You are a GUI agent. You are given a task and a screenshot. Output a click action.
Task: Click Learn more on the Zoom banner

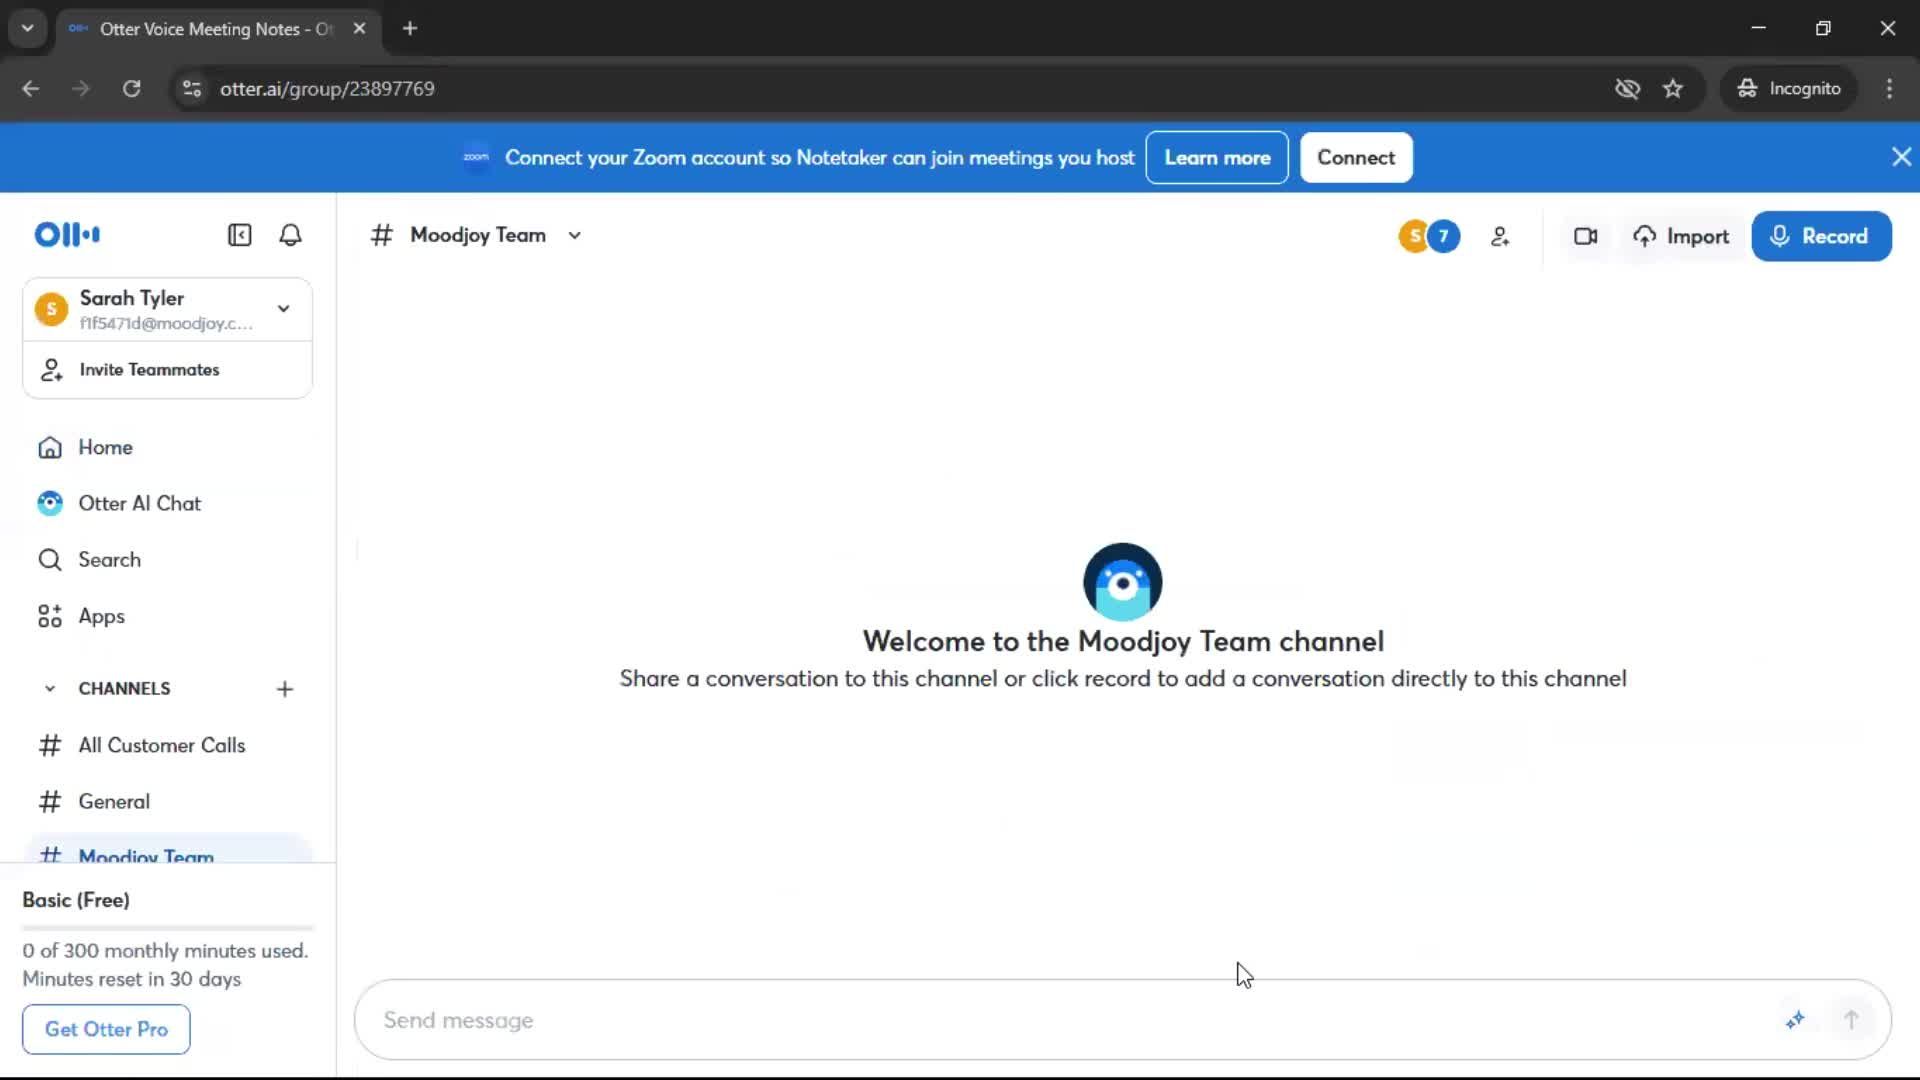(x=1217, y=158)
